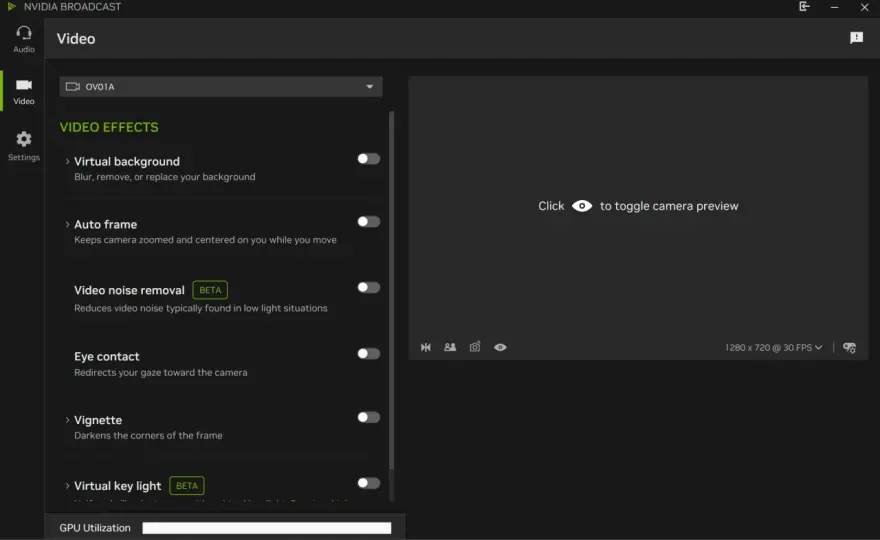Minimize the NVIDIA Broadcast window
The image size is (880, 540).
(x=835, y=7)
